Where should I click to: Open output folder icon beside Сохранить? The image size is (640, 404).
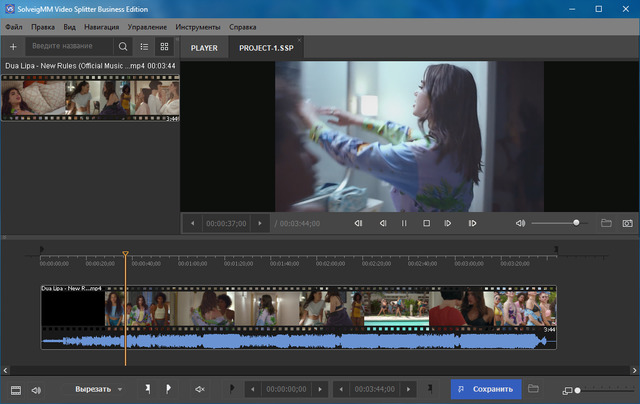(533, 389)
